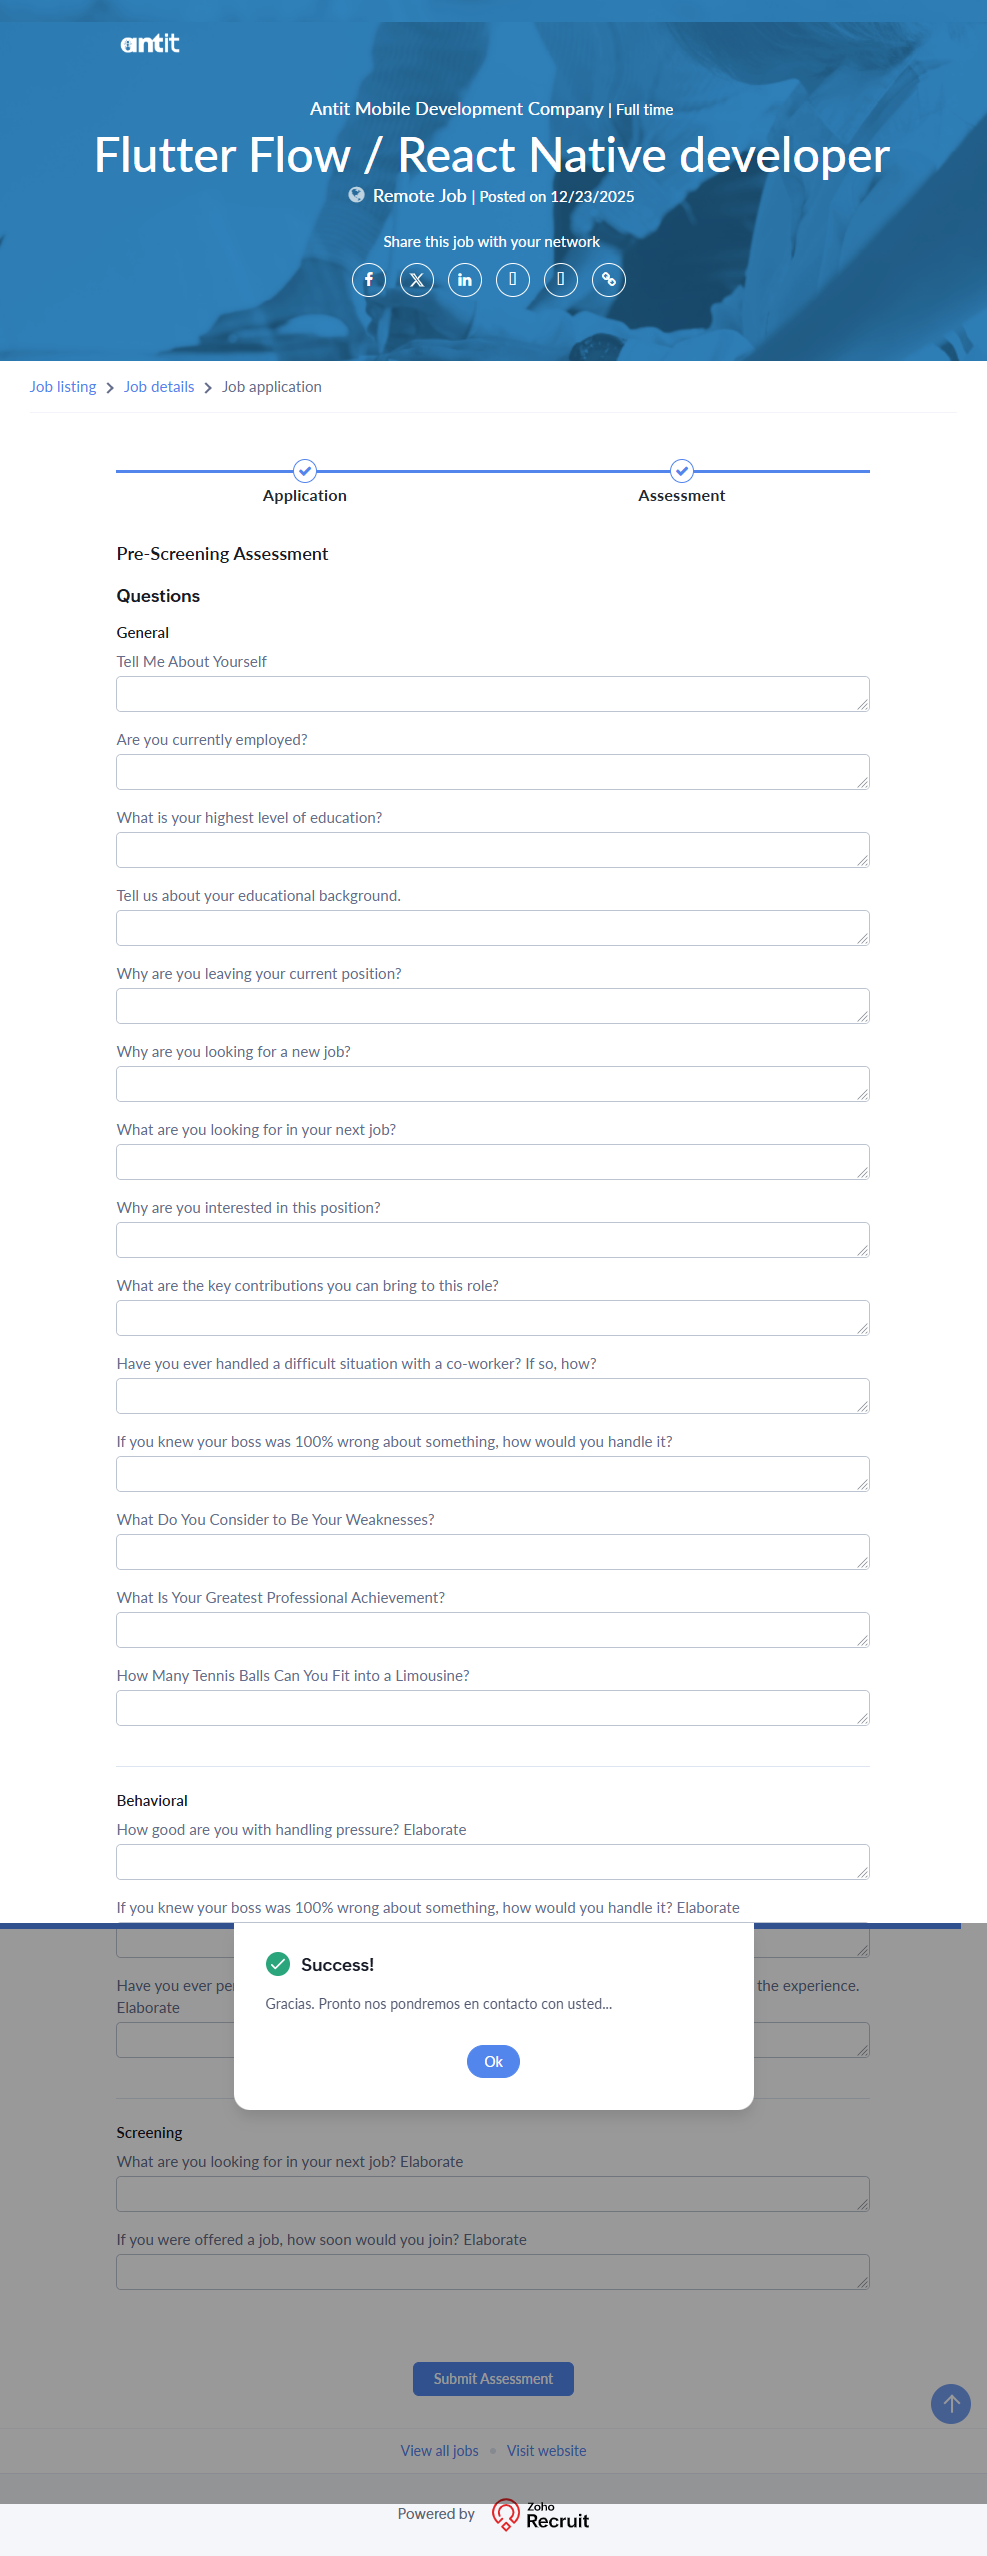This screenshot has width=987, height=2556.
Task: Click the Assessment step checkmark circle
Action: [682, 470]
